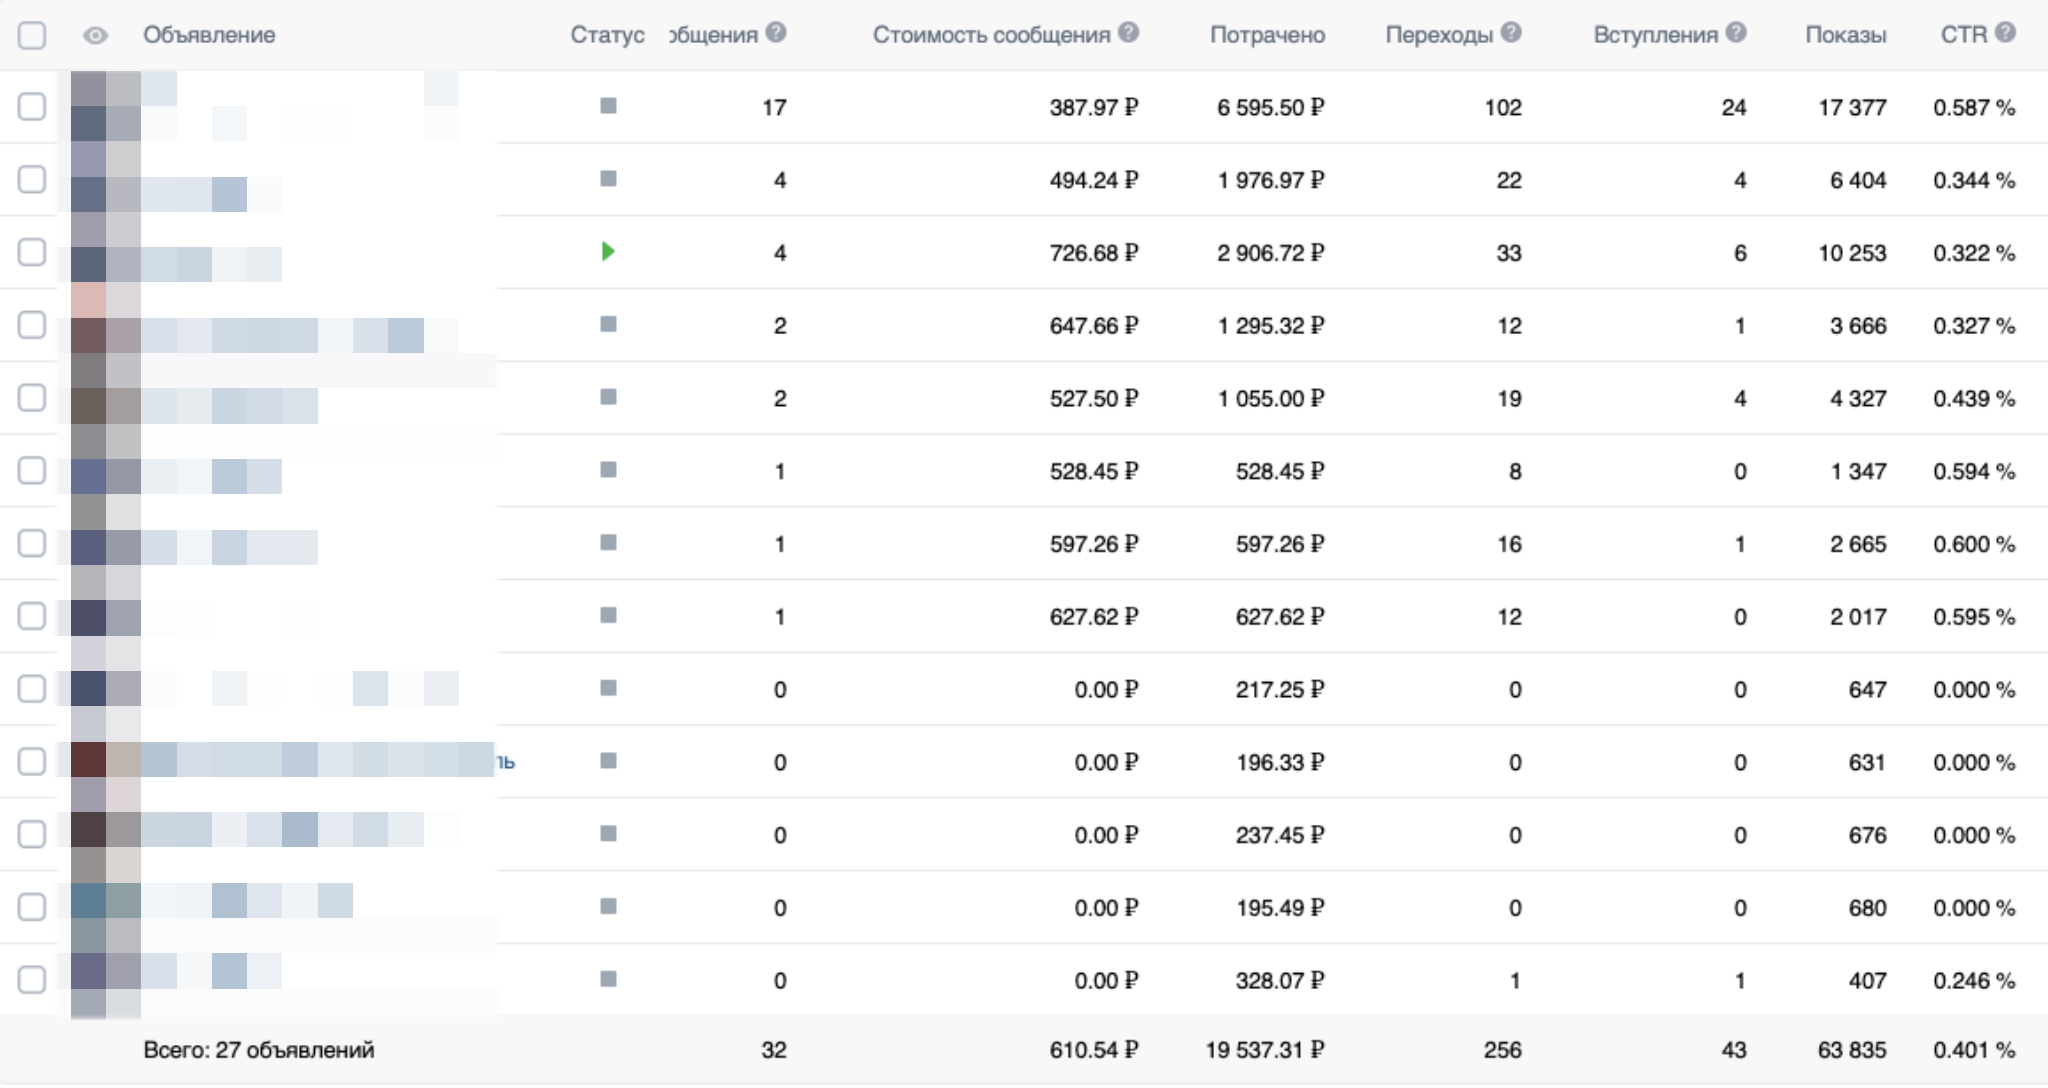Click stopped status icon of 1 976.97 ₽ row

click(608, 179)
